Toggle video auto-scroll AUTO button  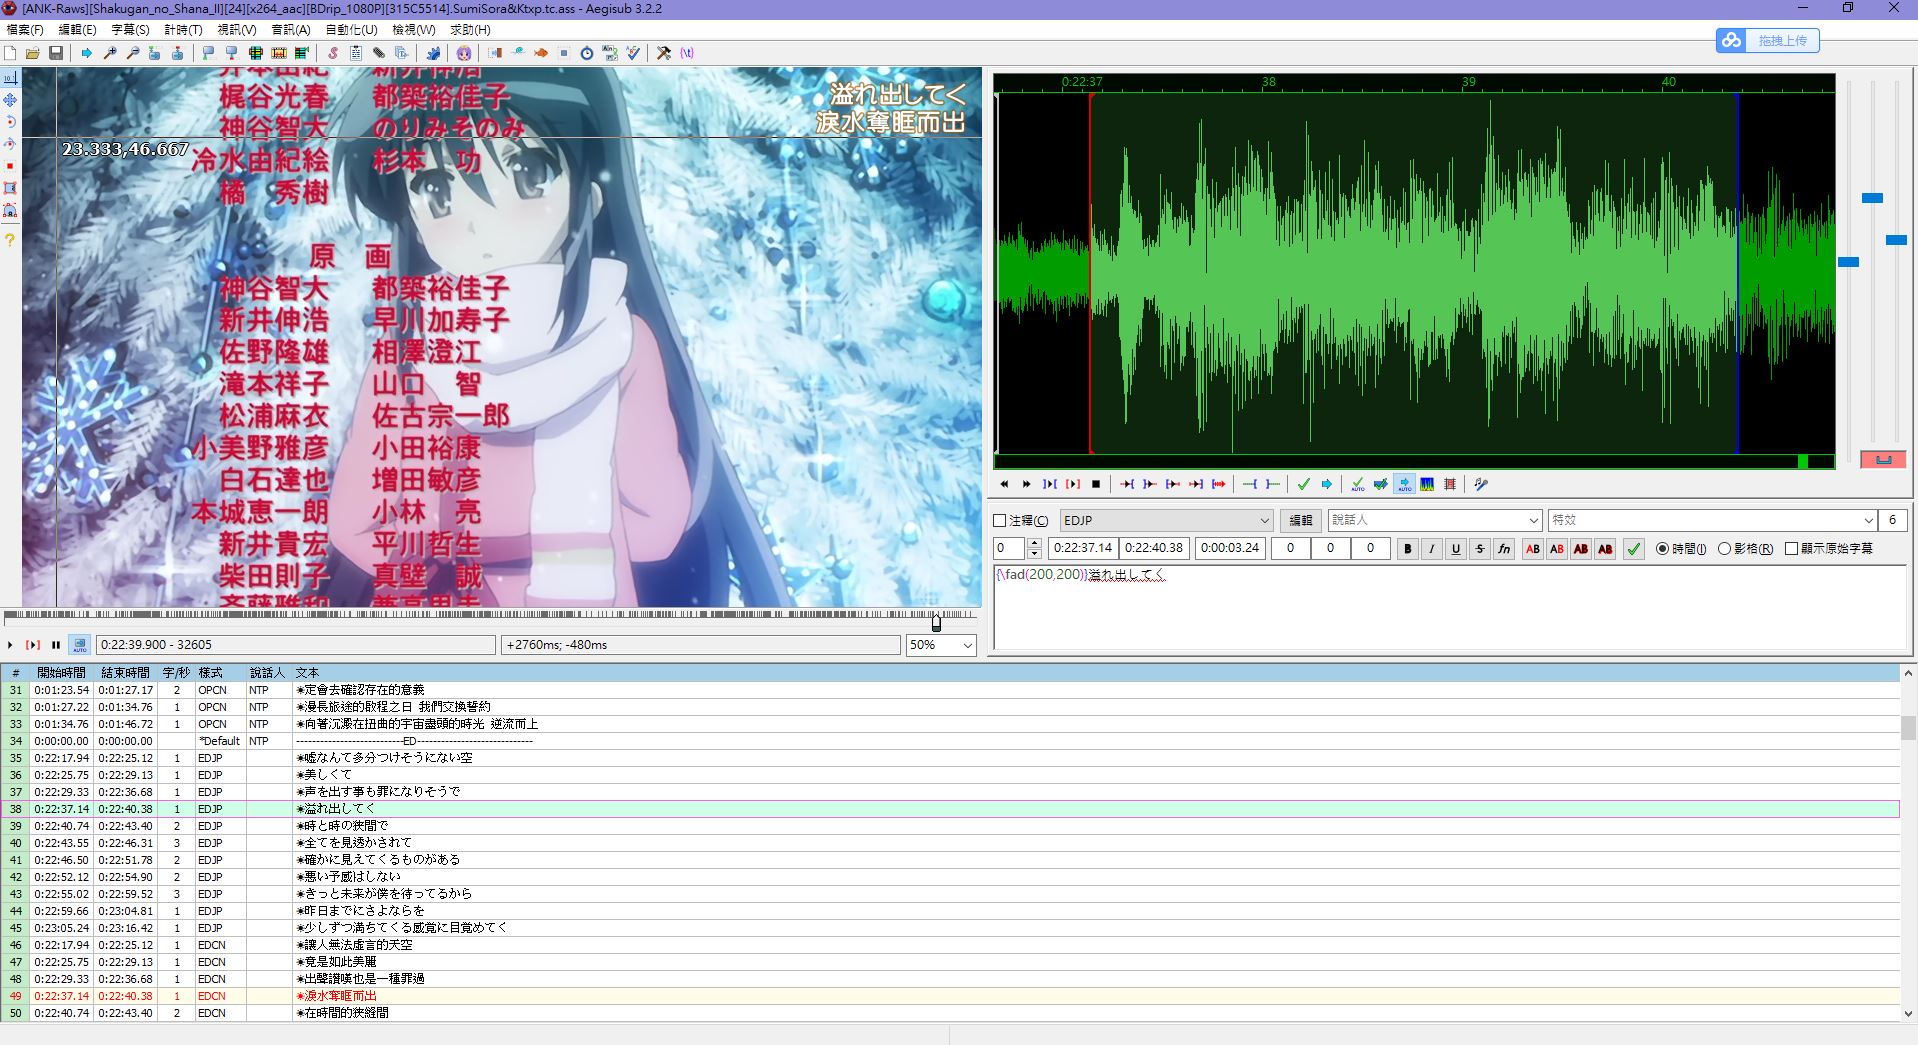pos(80,645)
